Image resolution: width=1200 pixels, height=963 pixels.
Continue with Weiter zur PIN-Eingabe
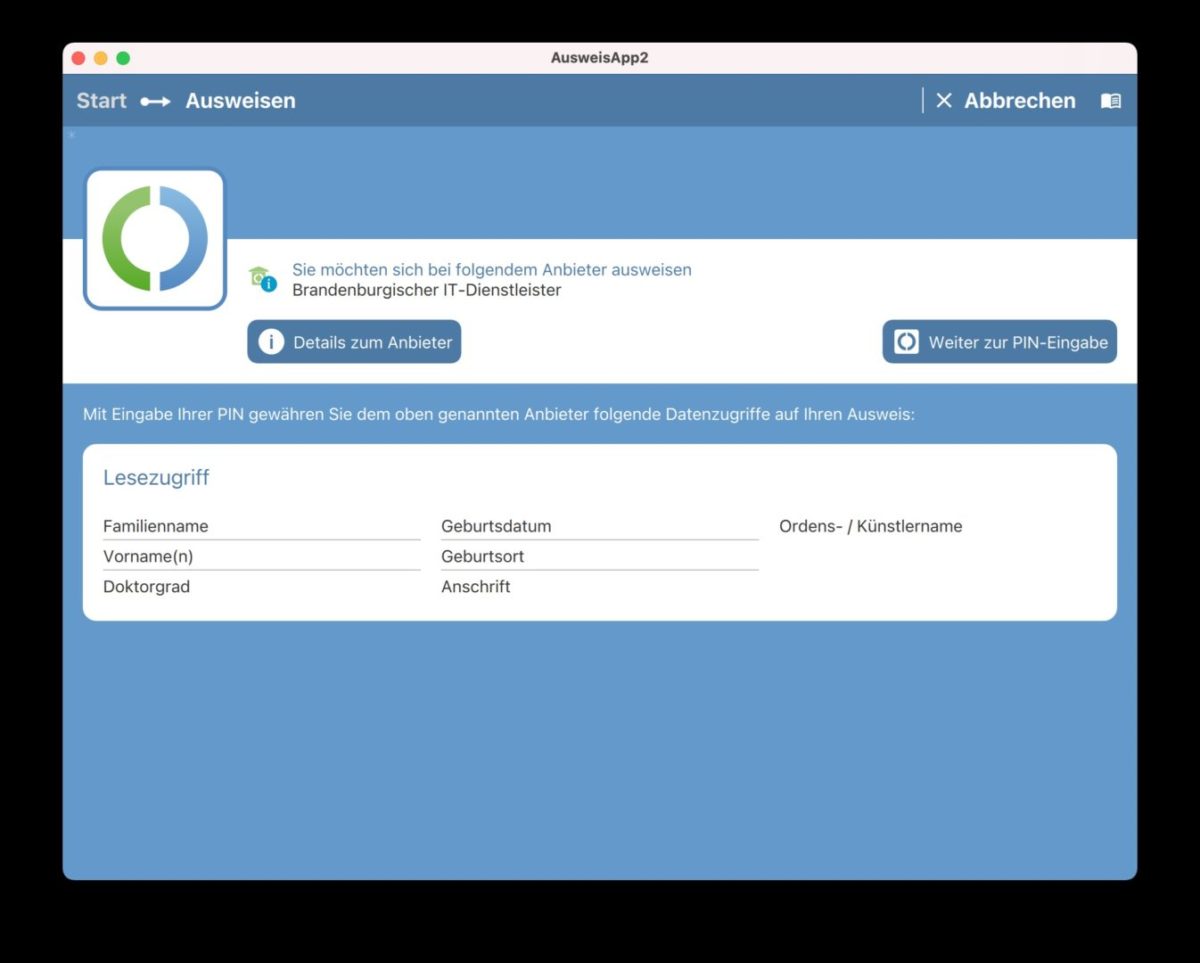click(999, 342)
